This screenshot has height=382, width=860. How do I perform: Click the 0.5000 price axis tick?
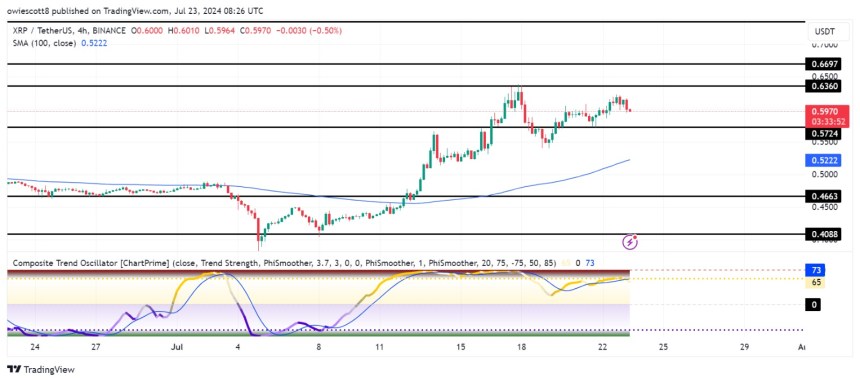(x=824, y=175)
